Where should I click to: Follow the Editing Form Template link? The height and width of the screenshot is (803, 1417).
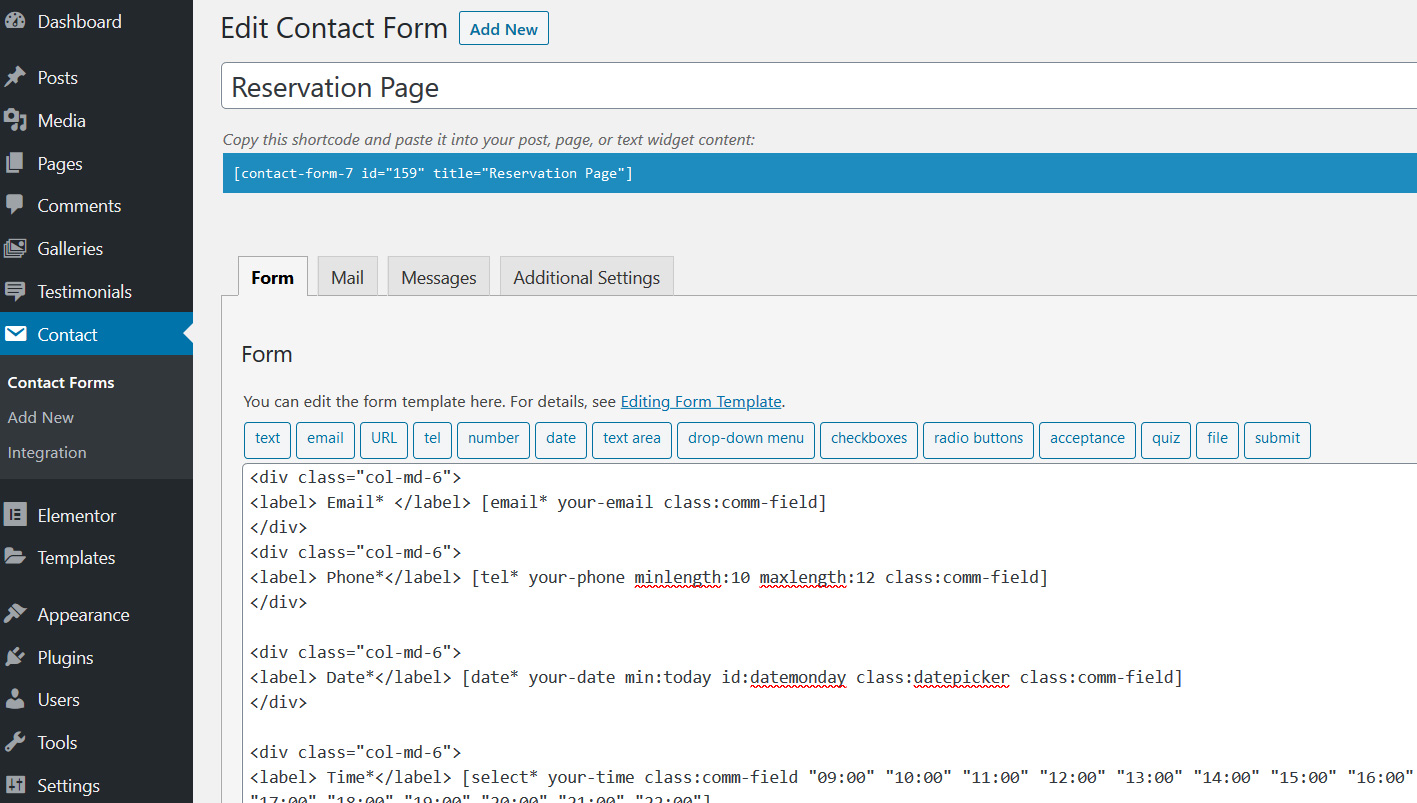pyautogui.click(x=700, y=402)
